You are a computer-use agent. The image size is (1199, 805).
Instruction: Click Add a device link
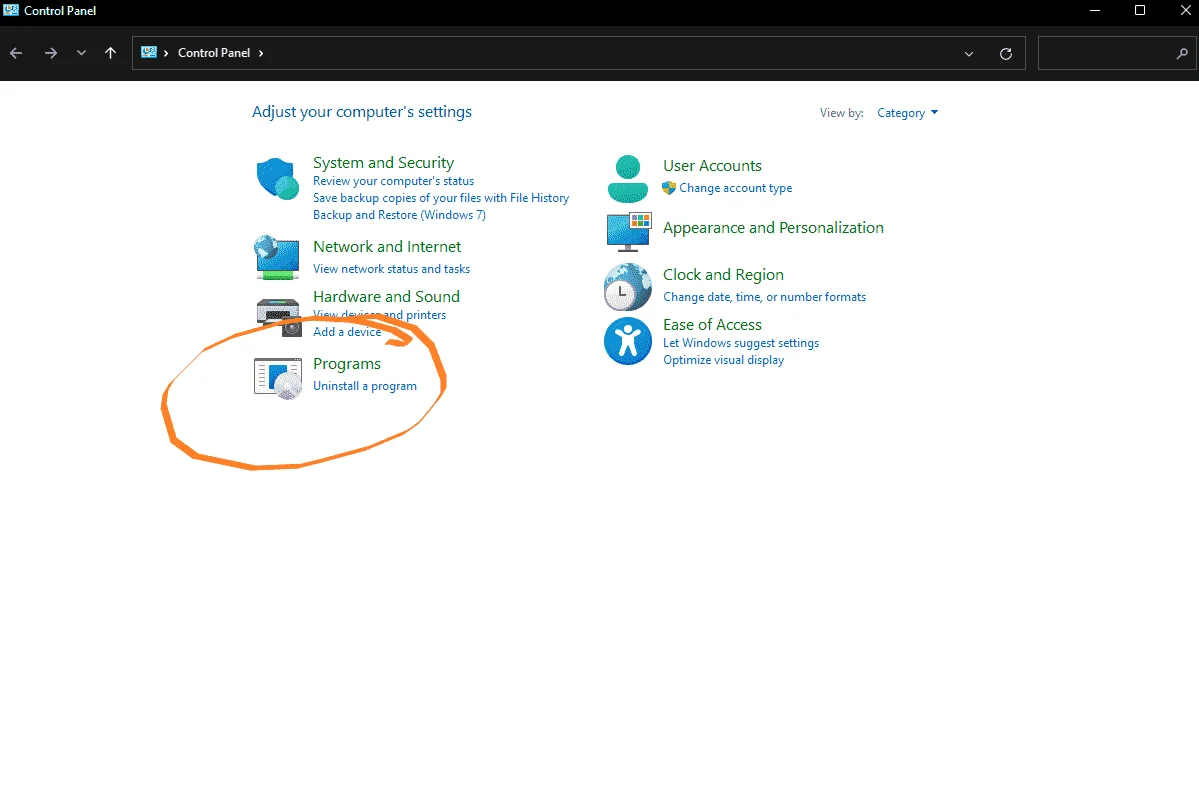[346, 332]
